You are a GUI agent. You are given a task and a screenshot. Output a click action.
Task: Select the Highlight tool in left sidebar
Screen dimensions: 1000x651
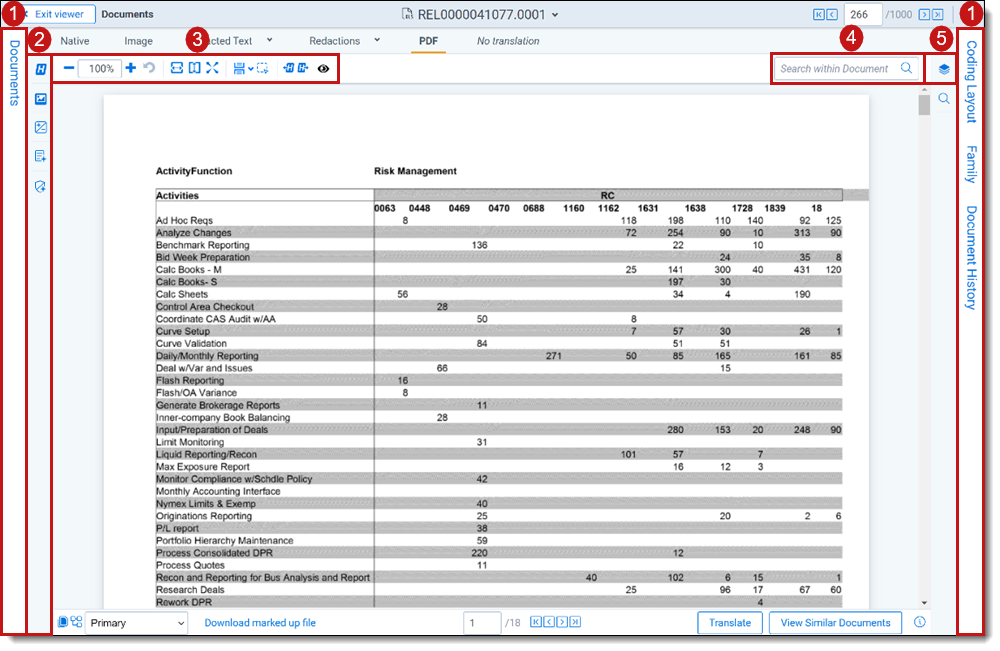tap(41, 69)
